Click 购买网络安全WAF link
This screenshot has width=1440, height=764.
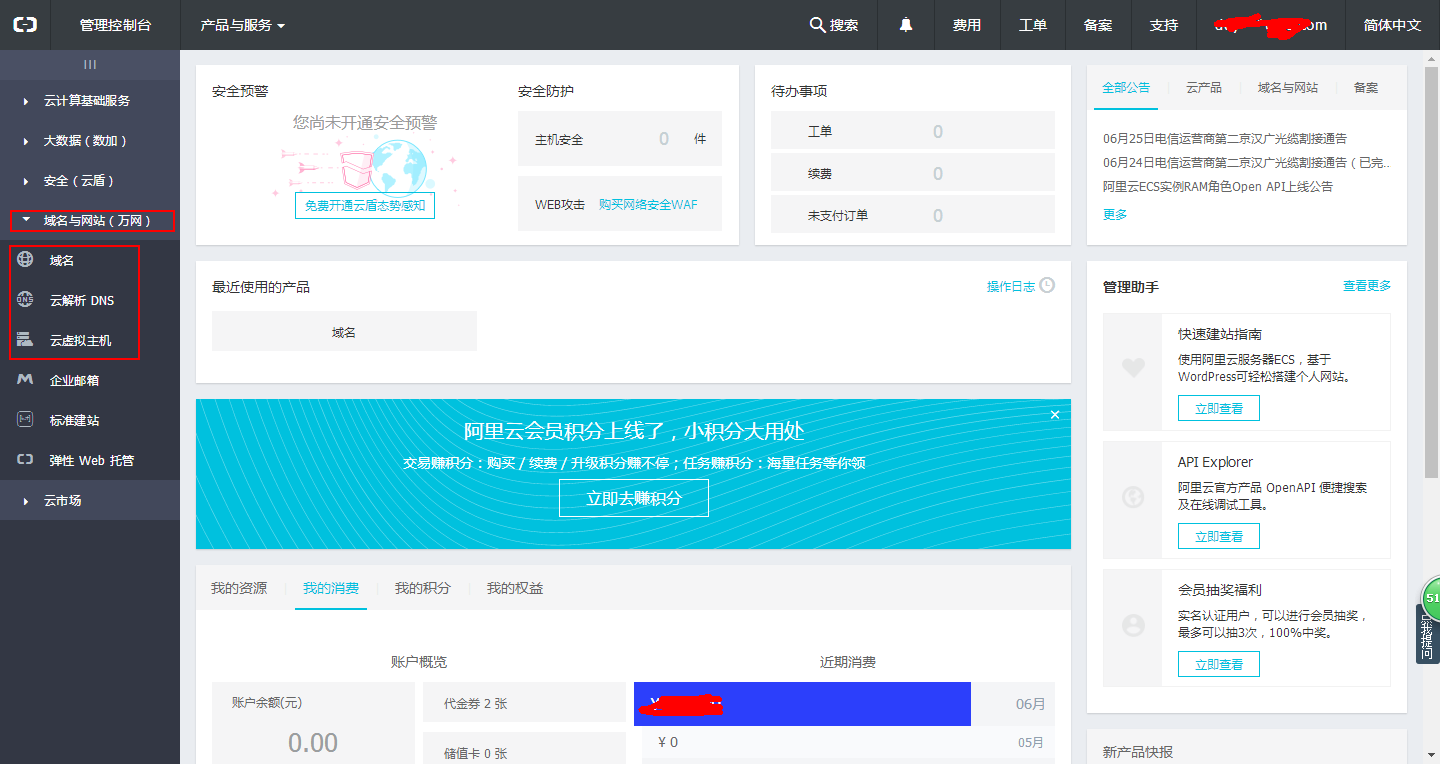pos(648,204)
